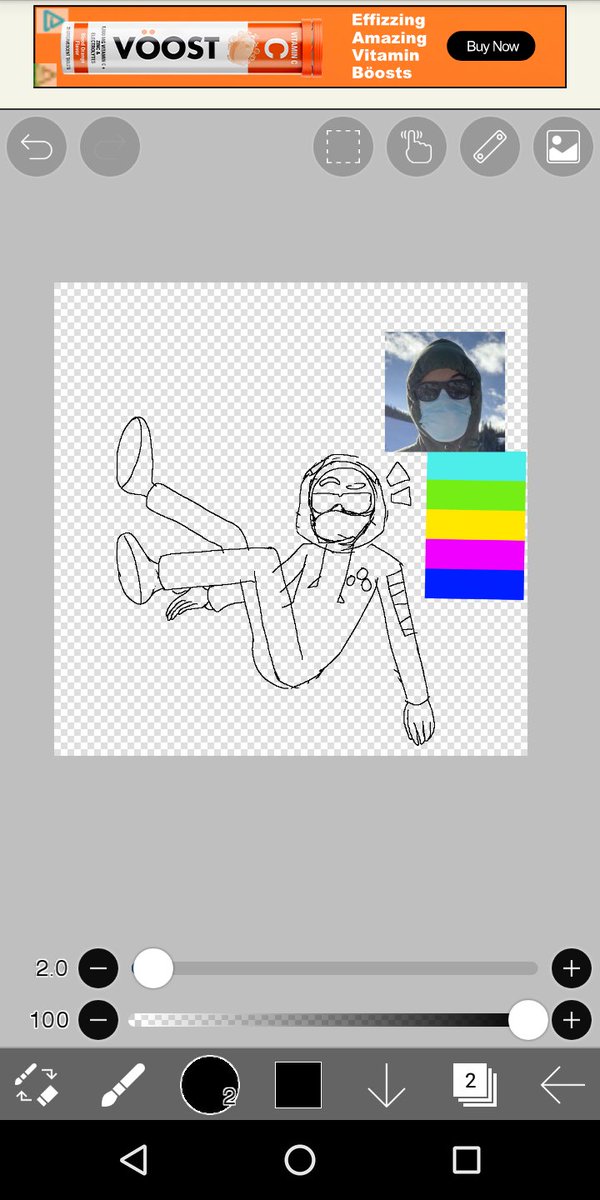This screenshot has width=600, height=1200.
Task: Tap the greyed-out redo arrow button
Action: [x=110, y=147]
